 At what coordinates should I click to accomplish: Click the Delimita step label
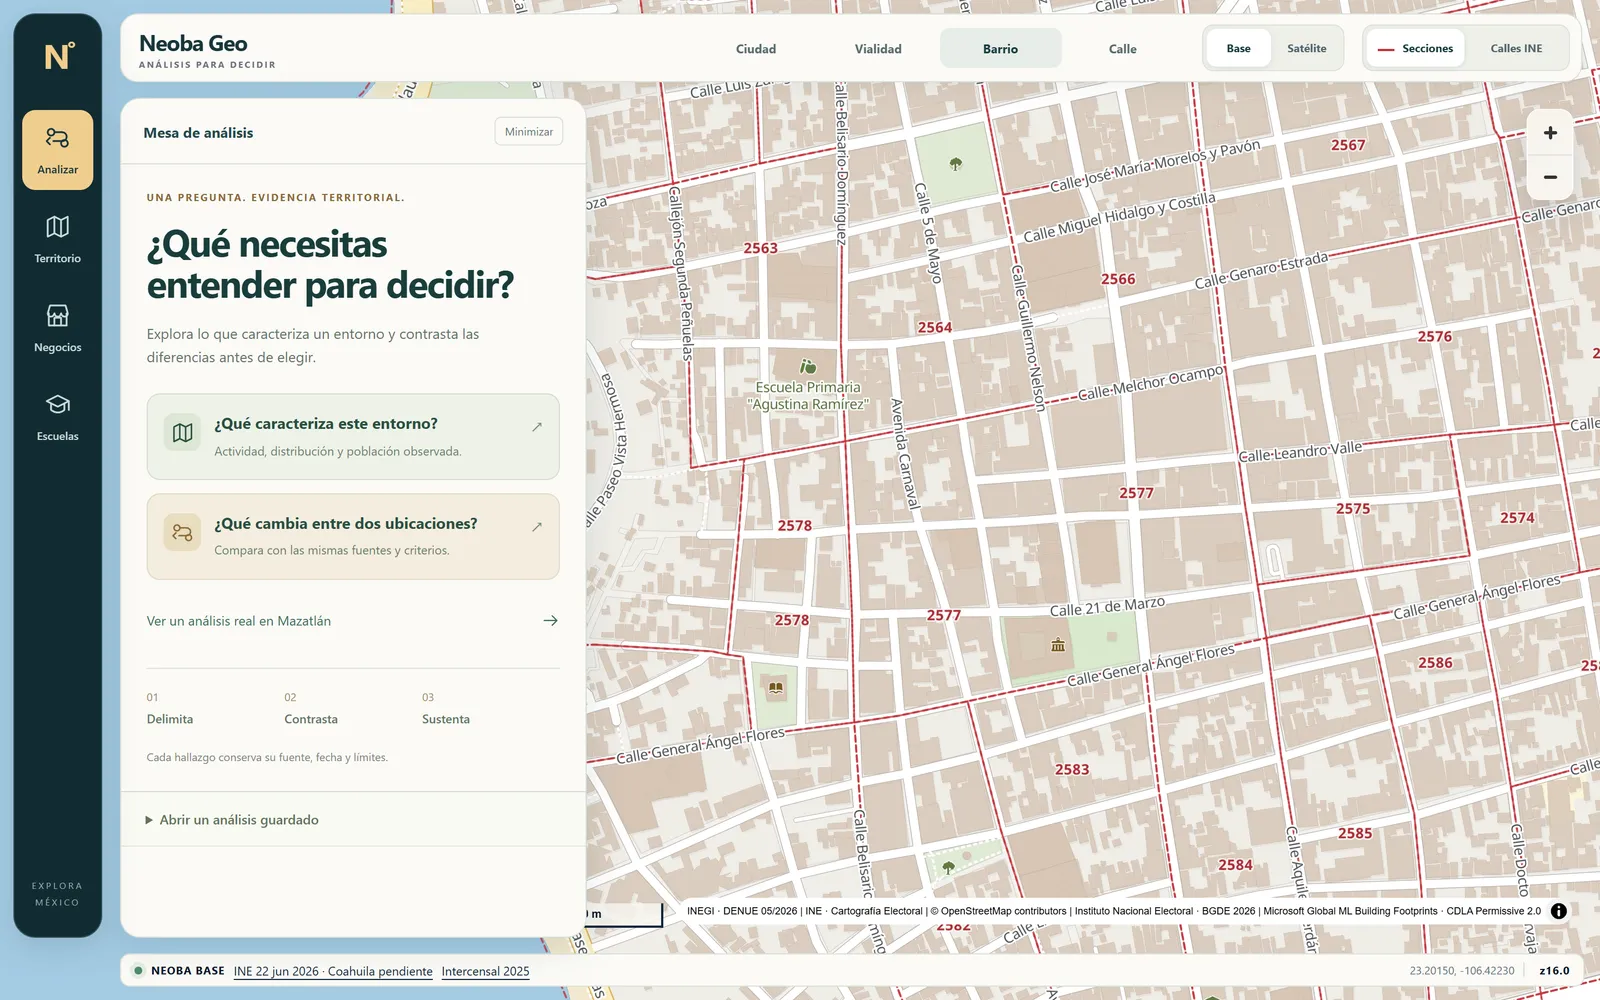pyautogui.click(x=170, y=719)
